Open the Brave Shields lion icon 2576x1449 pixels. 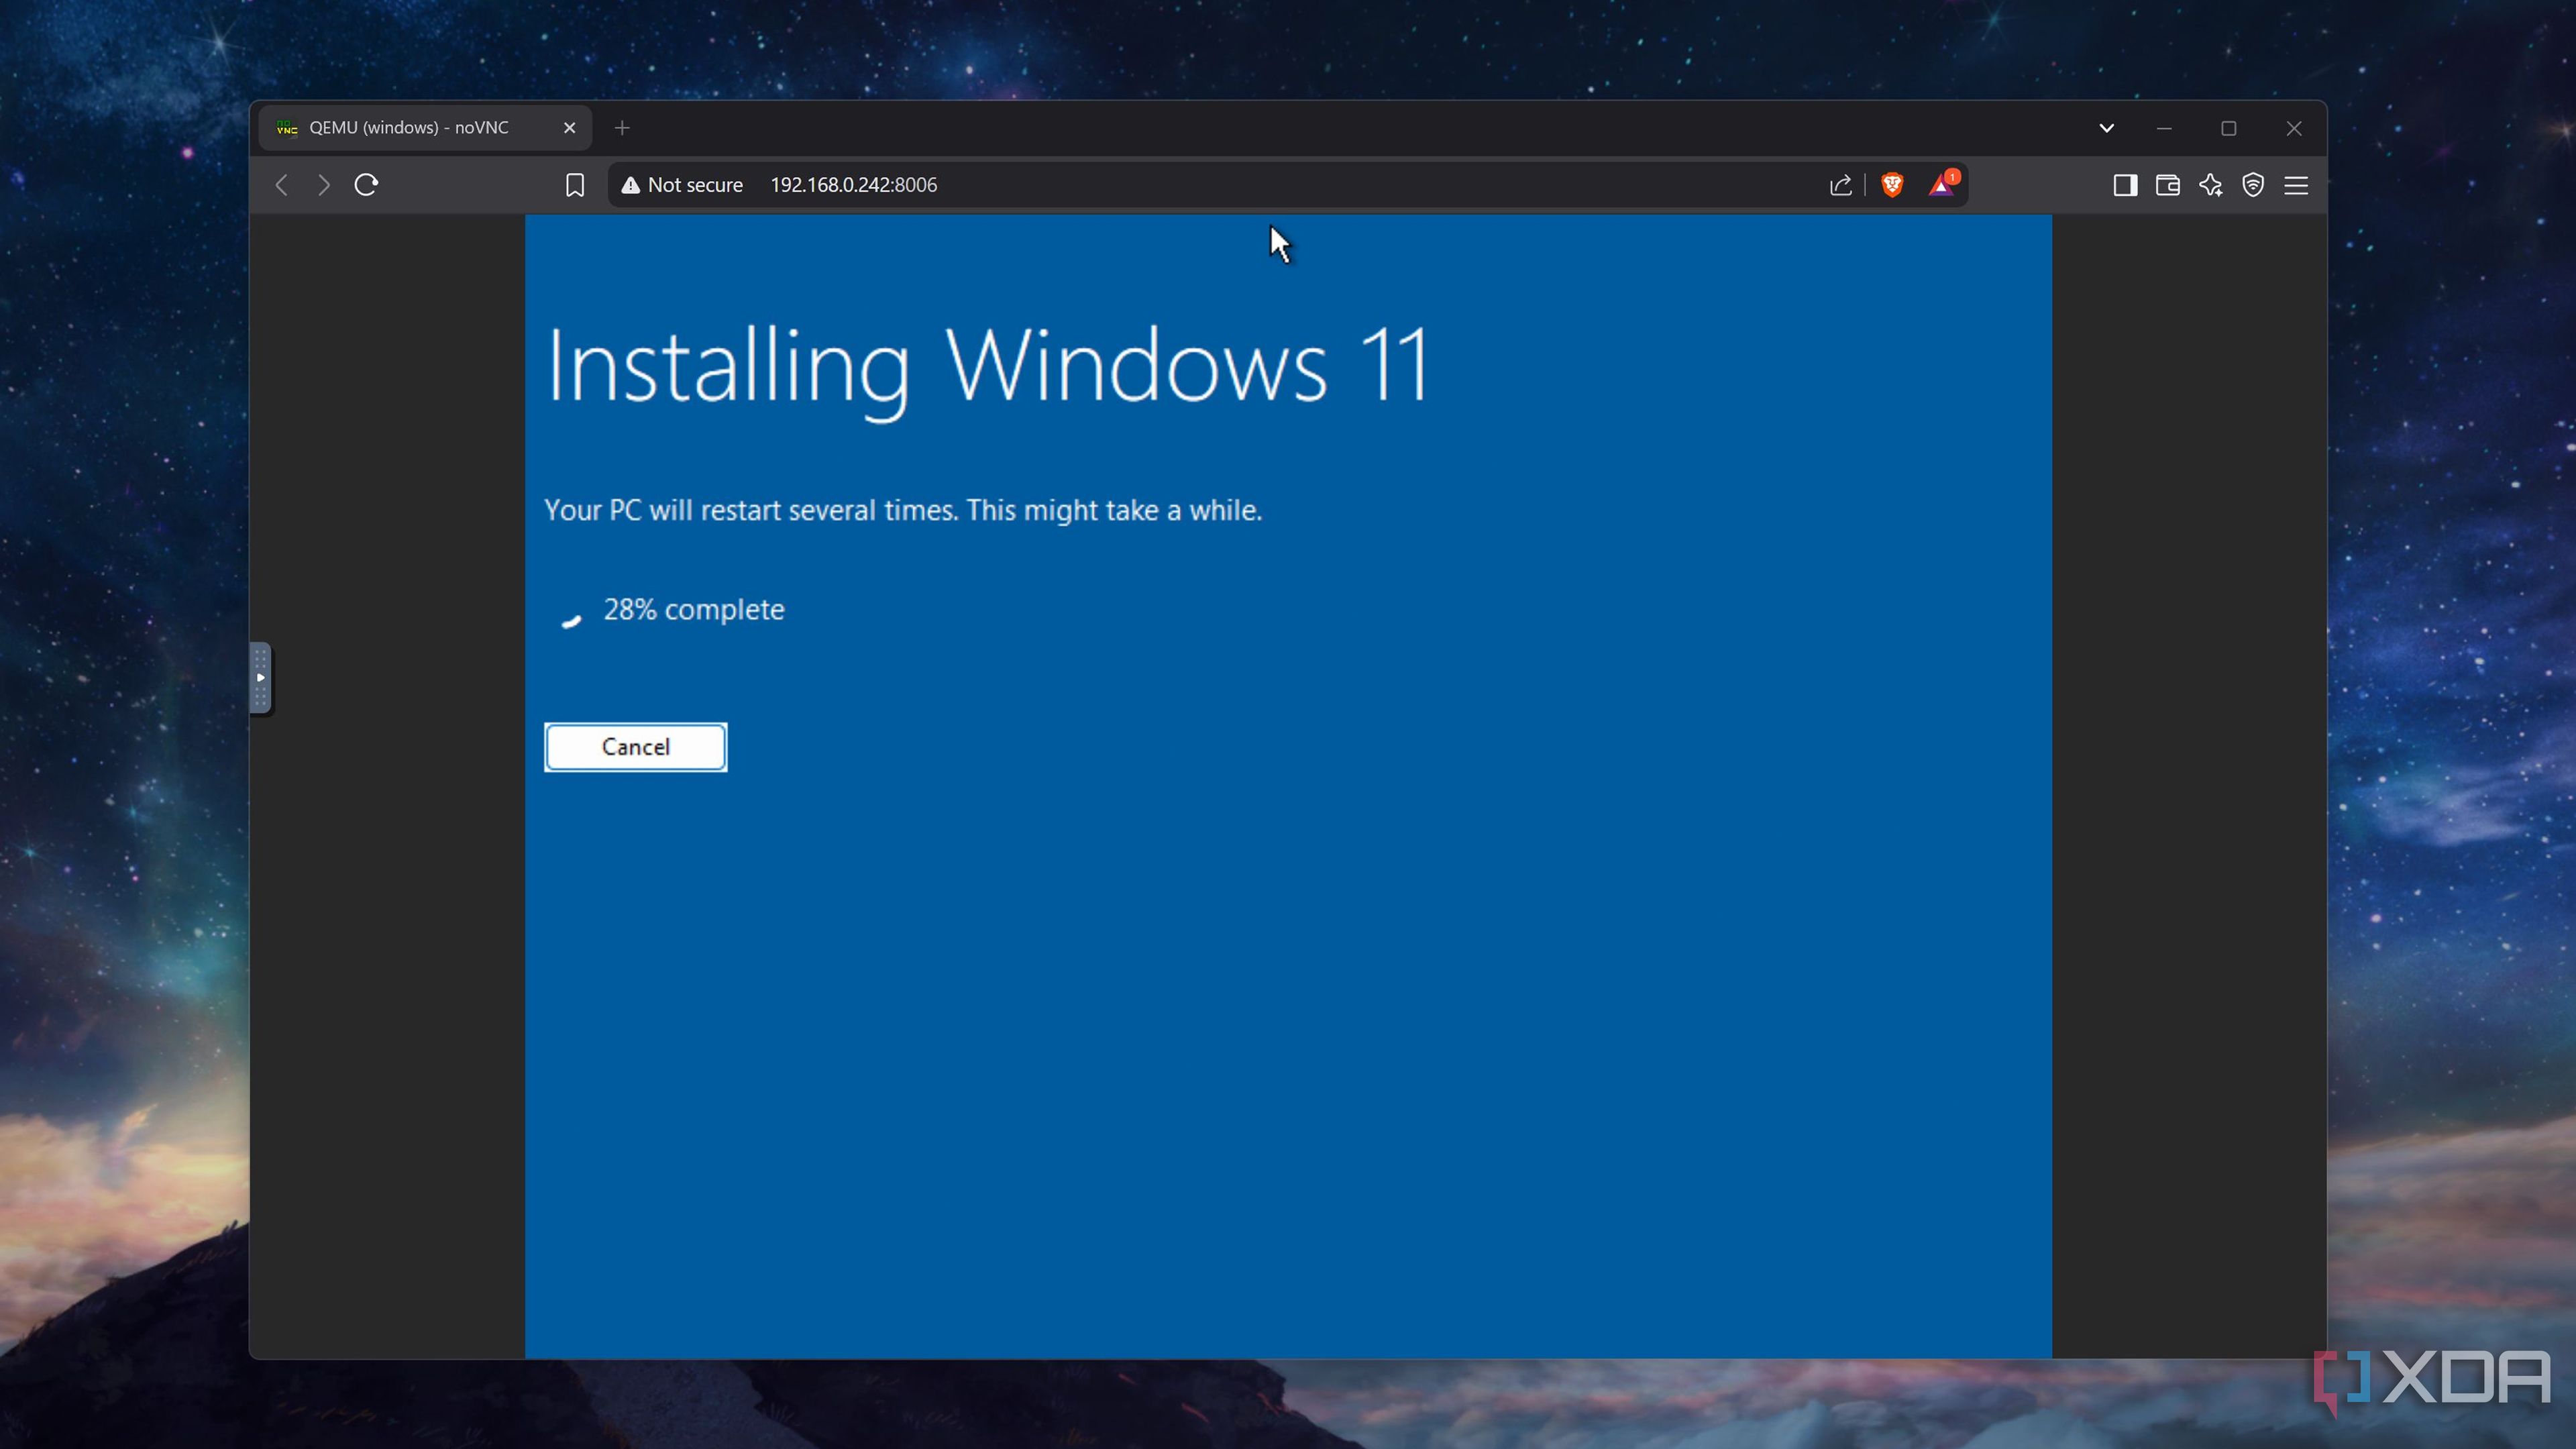(1892, 185)
